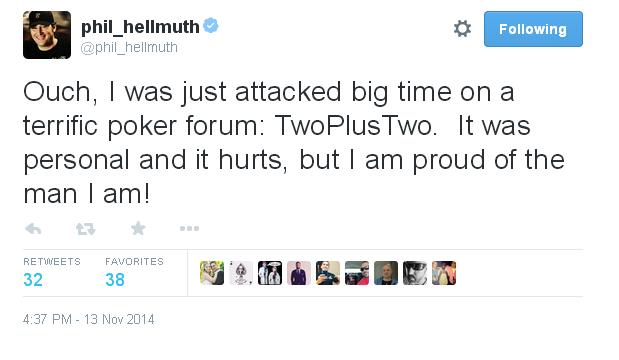Open the gear settings dropdown
This screenshot has height=360, width=619.
(462, 29)
